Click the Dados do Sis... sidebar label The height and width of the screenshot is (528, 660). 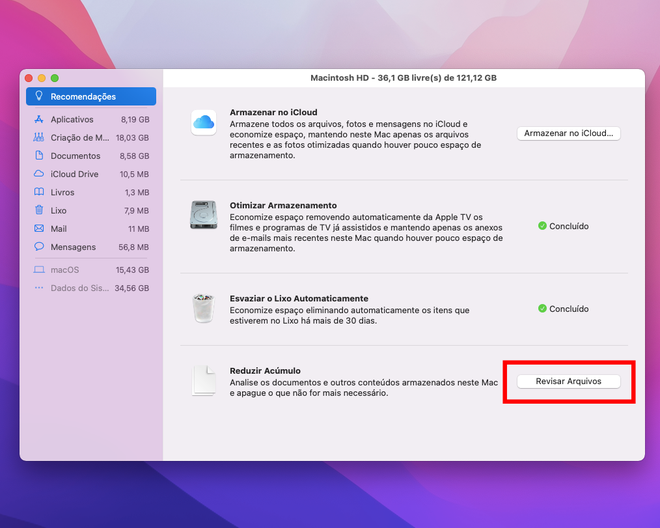pyautogui.click(x=80, y=288)
